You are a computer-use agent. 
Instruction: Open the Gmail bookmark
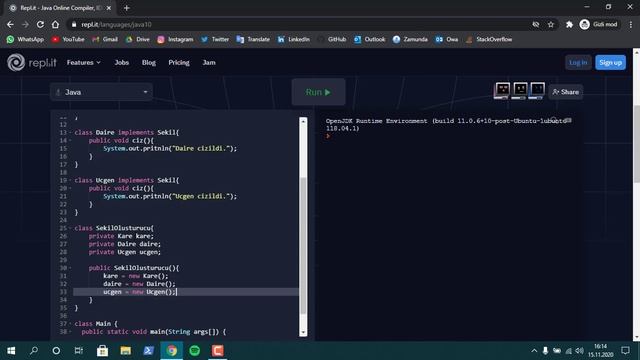pyautogui.click(x=105, y=39)
